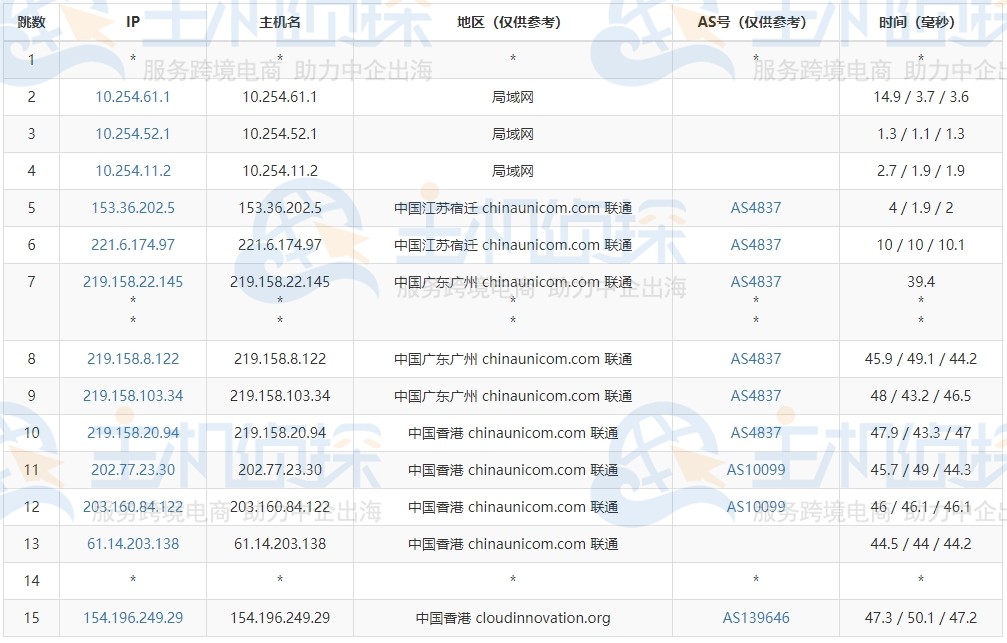
Task: Click the 地区 (仅供参考) column header
Action: [x=513, y=22]
